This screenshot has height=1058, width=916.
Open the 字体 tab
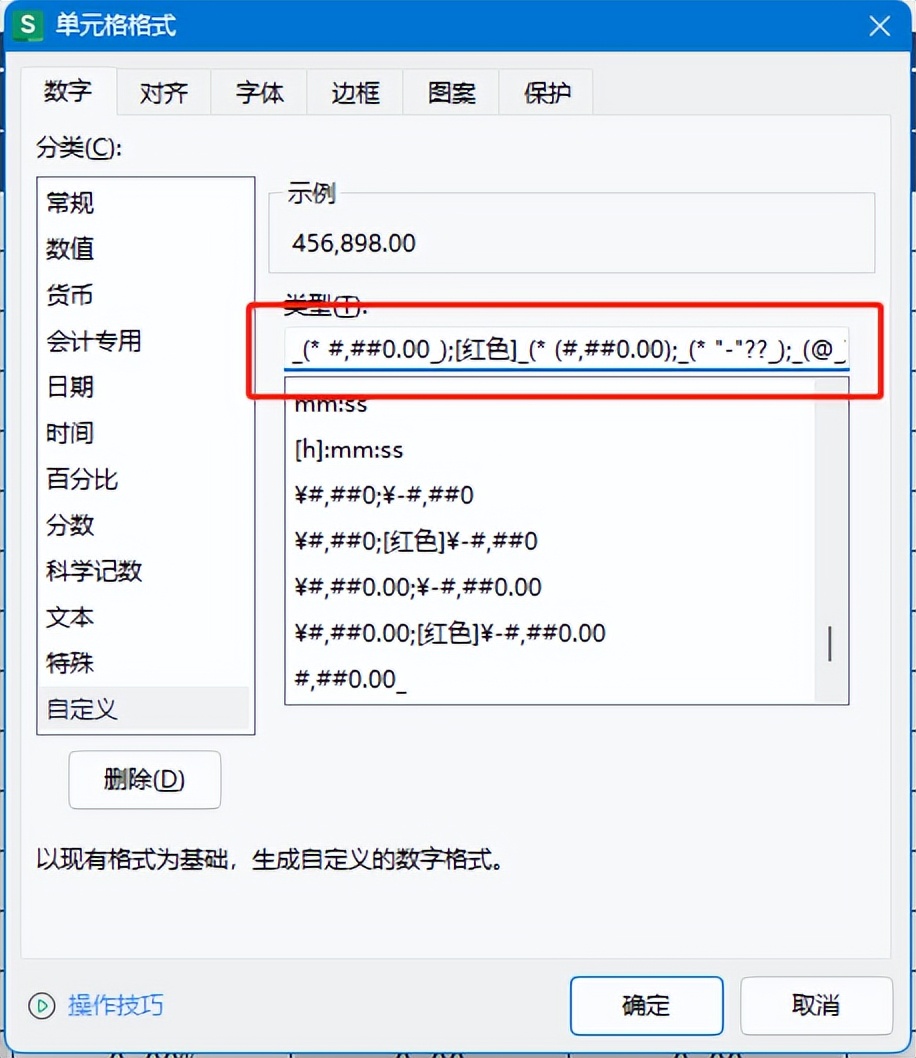pyautogui.click(x=260, y=92)
